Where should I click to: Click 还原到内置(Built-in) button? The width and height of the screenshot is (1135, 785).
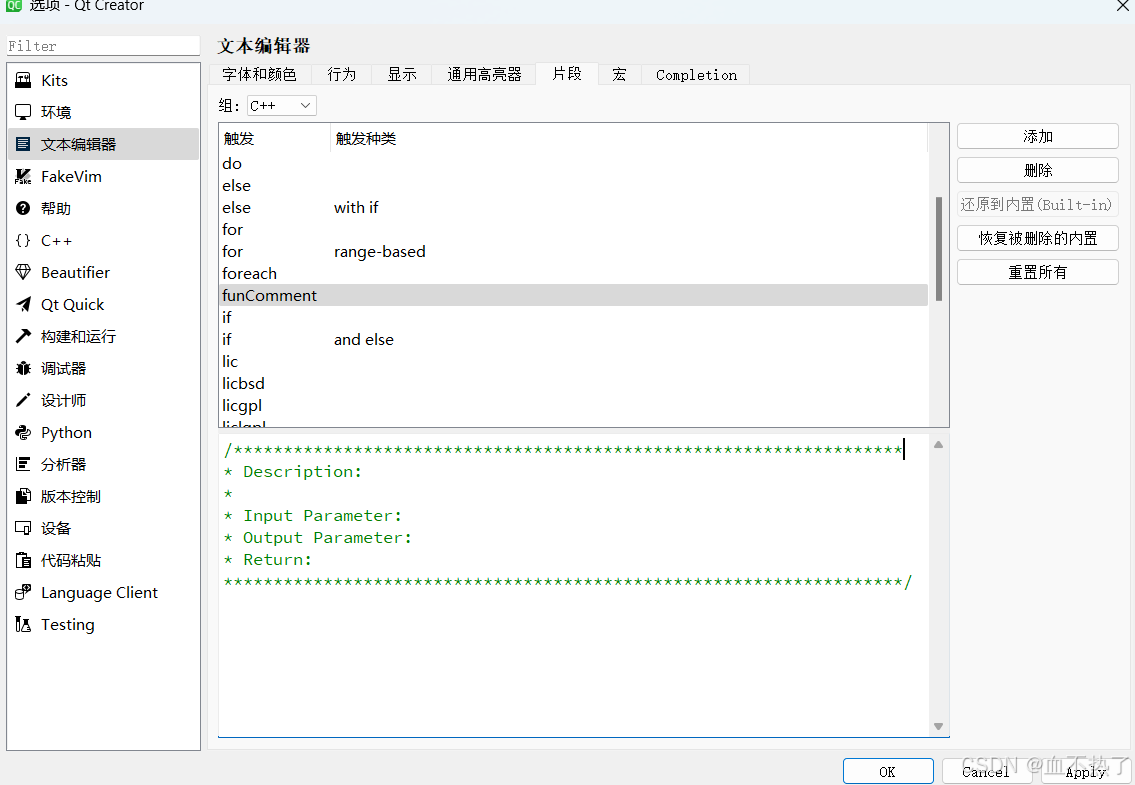[x=1037, y=204]
